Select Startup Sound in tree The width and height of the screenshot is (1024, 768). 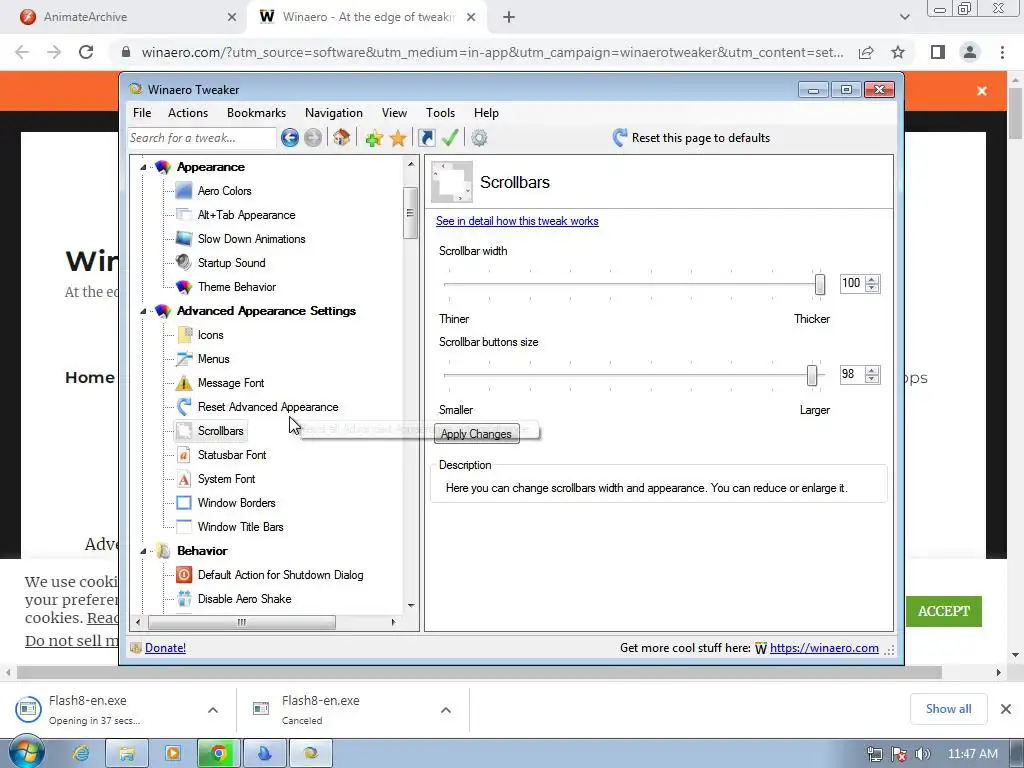pyautogui.click(x=231, y=263)
